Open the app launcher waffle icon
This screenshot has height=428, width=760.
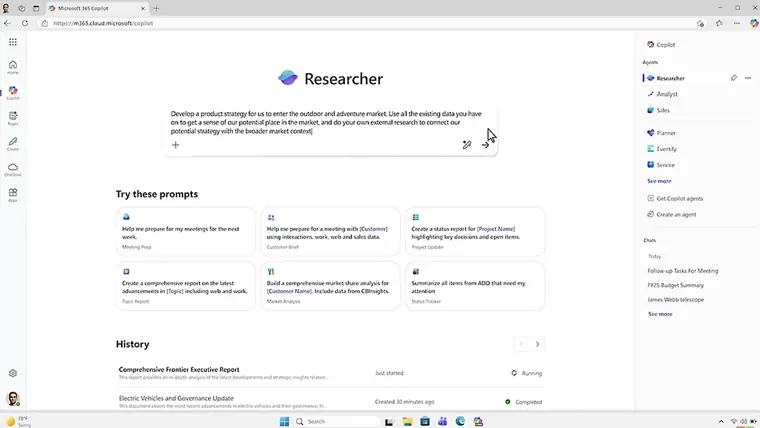pyautogui.click(x=13, y=42)
